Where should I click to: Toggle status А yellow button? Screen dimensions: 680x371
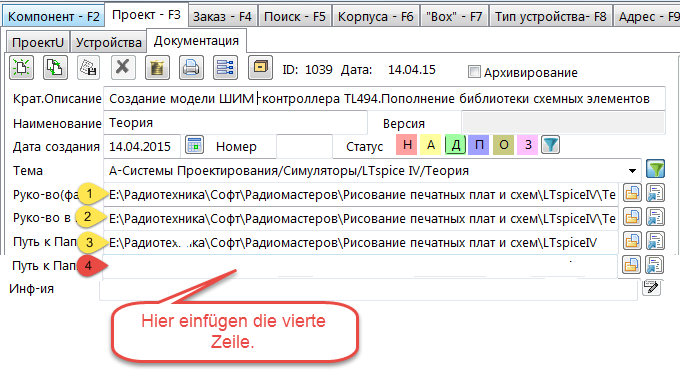coord(431,145)
